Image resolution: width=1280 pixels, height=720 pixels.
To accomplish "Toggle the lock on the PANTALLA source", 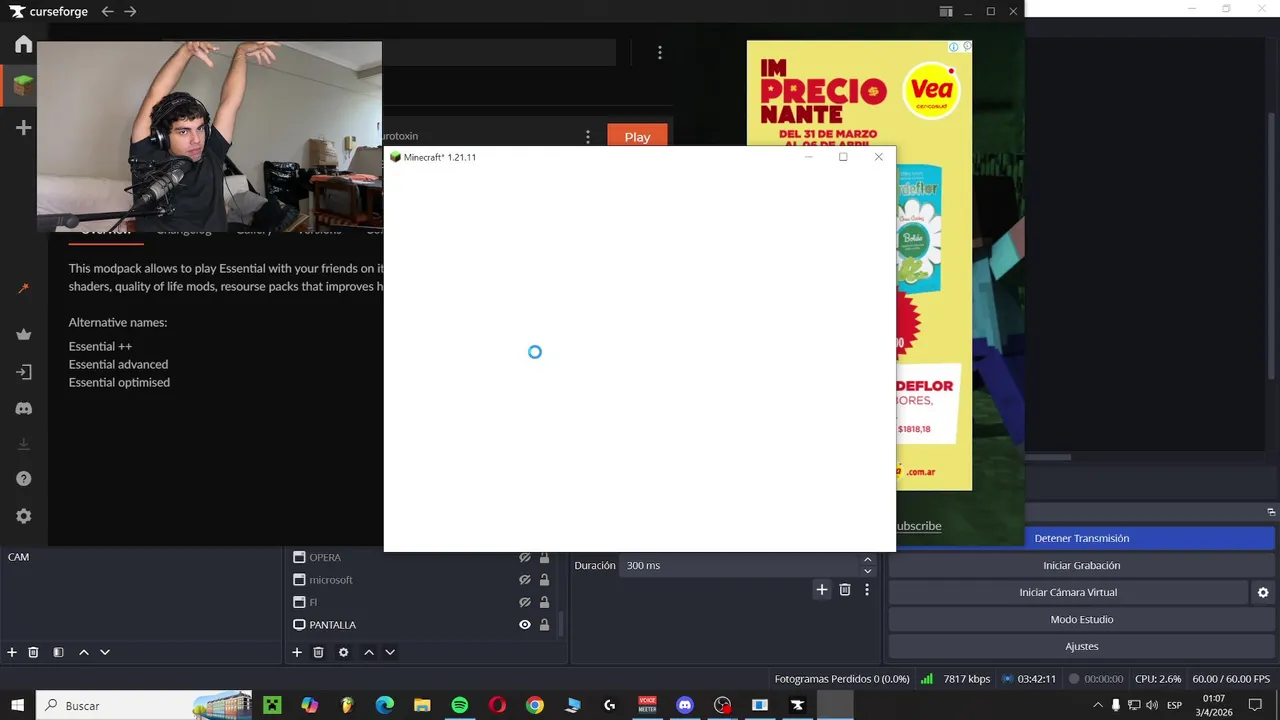I will pos(544,625).
